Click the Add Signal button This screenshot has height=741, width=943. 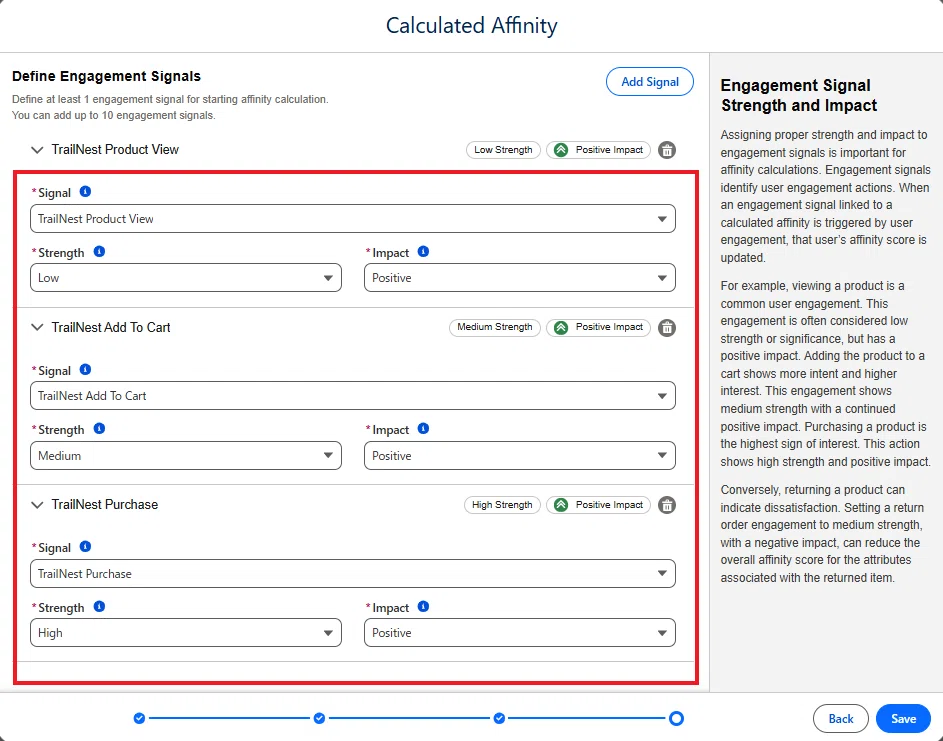650,82
